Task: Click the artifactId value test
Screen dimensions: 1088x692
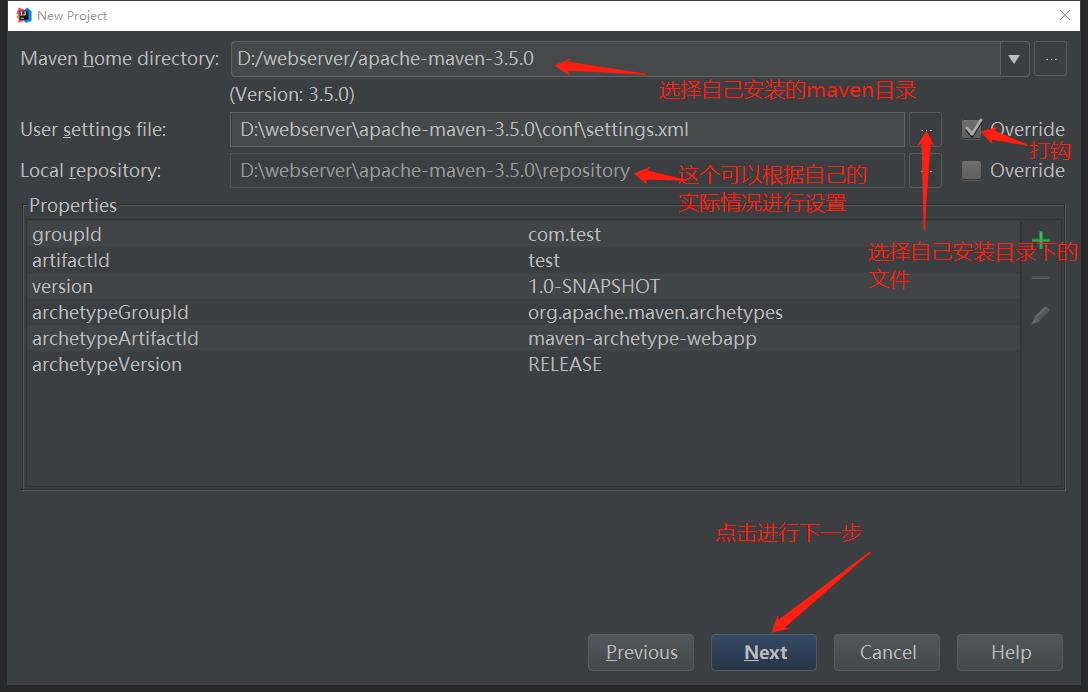Action: pos(543,260)
